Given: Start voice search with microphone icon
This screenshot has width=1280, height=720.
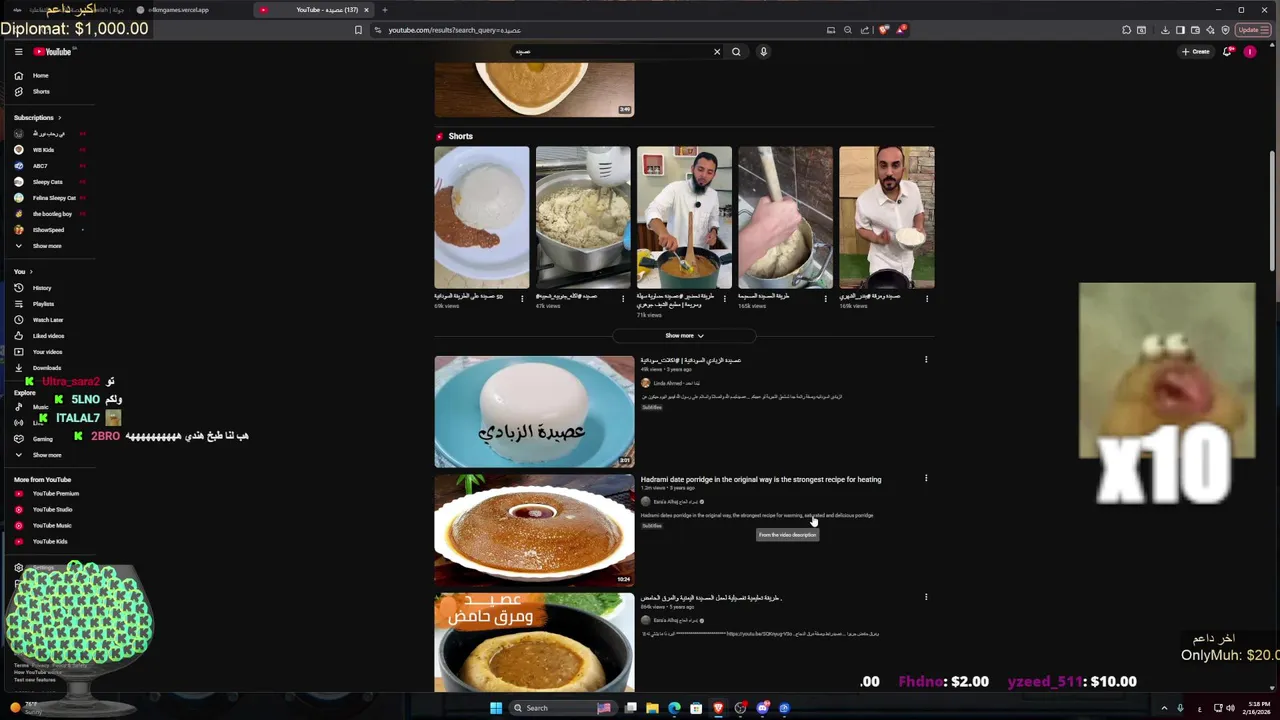Looking at the screenshot, I should click(763, 52).
